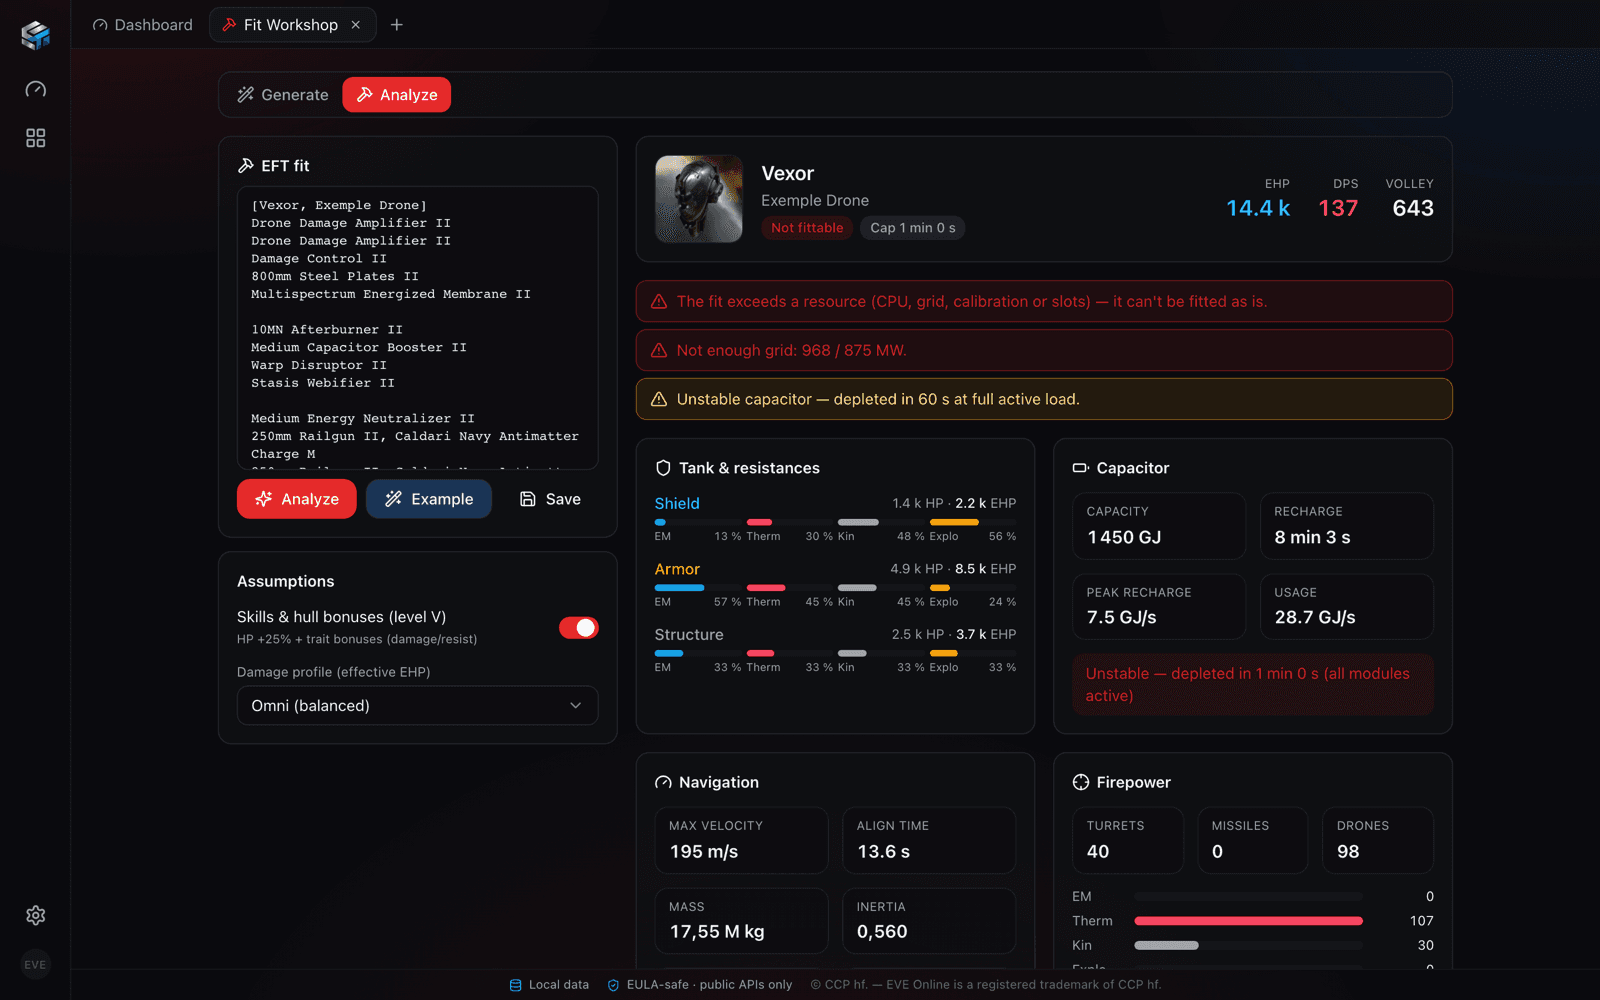Image resolution: width=1600 pixels, height=1000 pixels.
Task: Click the Cap 1 min 0 s badge
Action: pyautogui.click(x=913, y=228)
